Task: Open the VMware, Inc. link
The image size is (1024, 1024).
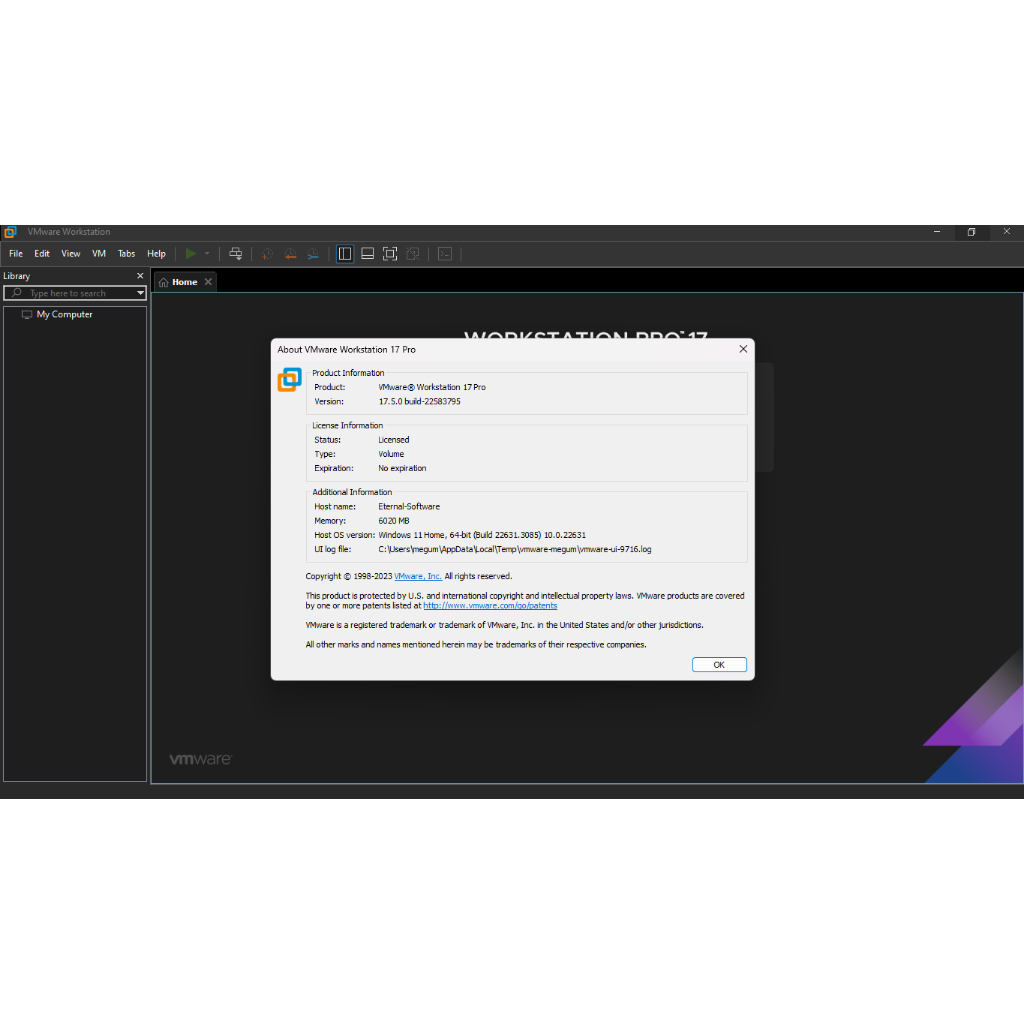Action: point(418,576)
